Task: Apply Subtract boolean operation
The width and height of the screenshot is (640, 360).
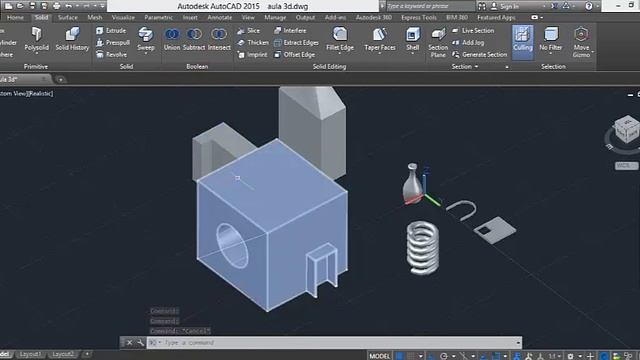Action: [194, 40]
